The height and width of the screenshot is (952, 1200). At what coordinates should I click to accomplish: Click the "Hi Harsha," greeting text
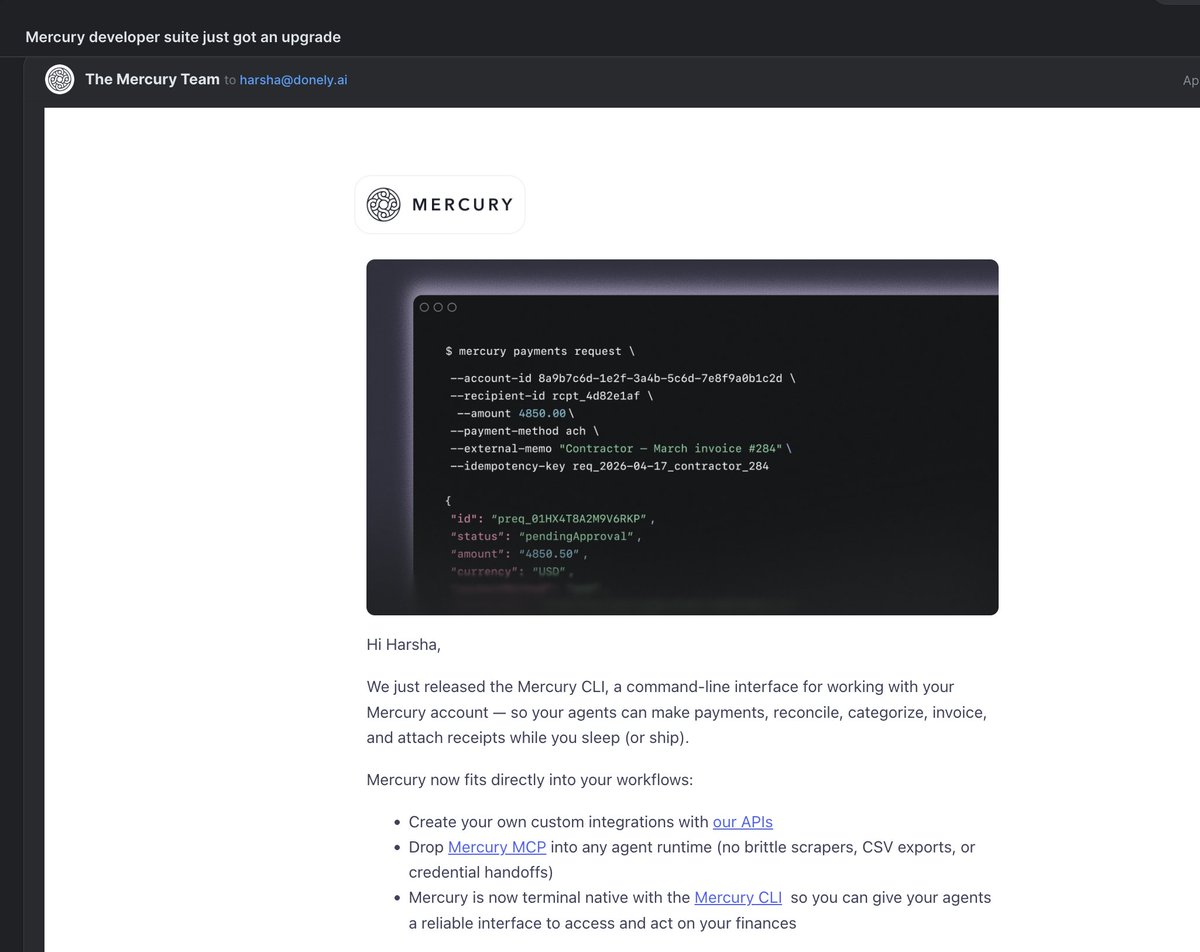pos(404,645)
